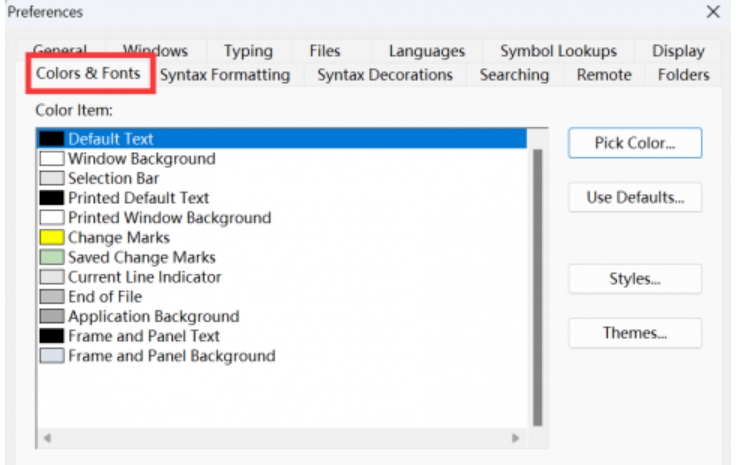Image resolution: width=736 pixels, height=465 pixels.
Task: Switch to the Syntax Formatting tab
Action: coord(224,75)
